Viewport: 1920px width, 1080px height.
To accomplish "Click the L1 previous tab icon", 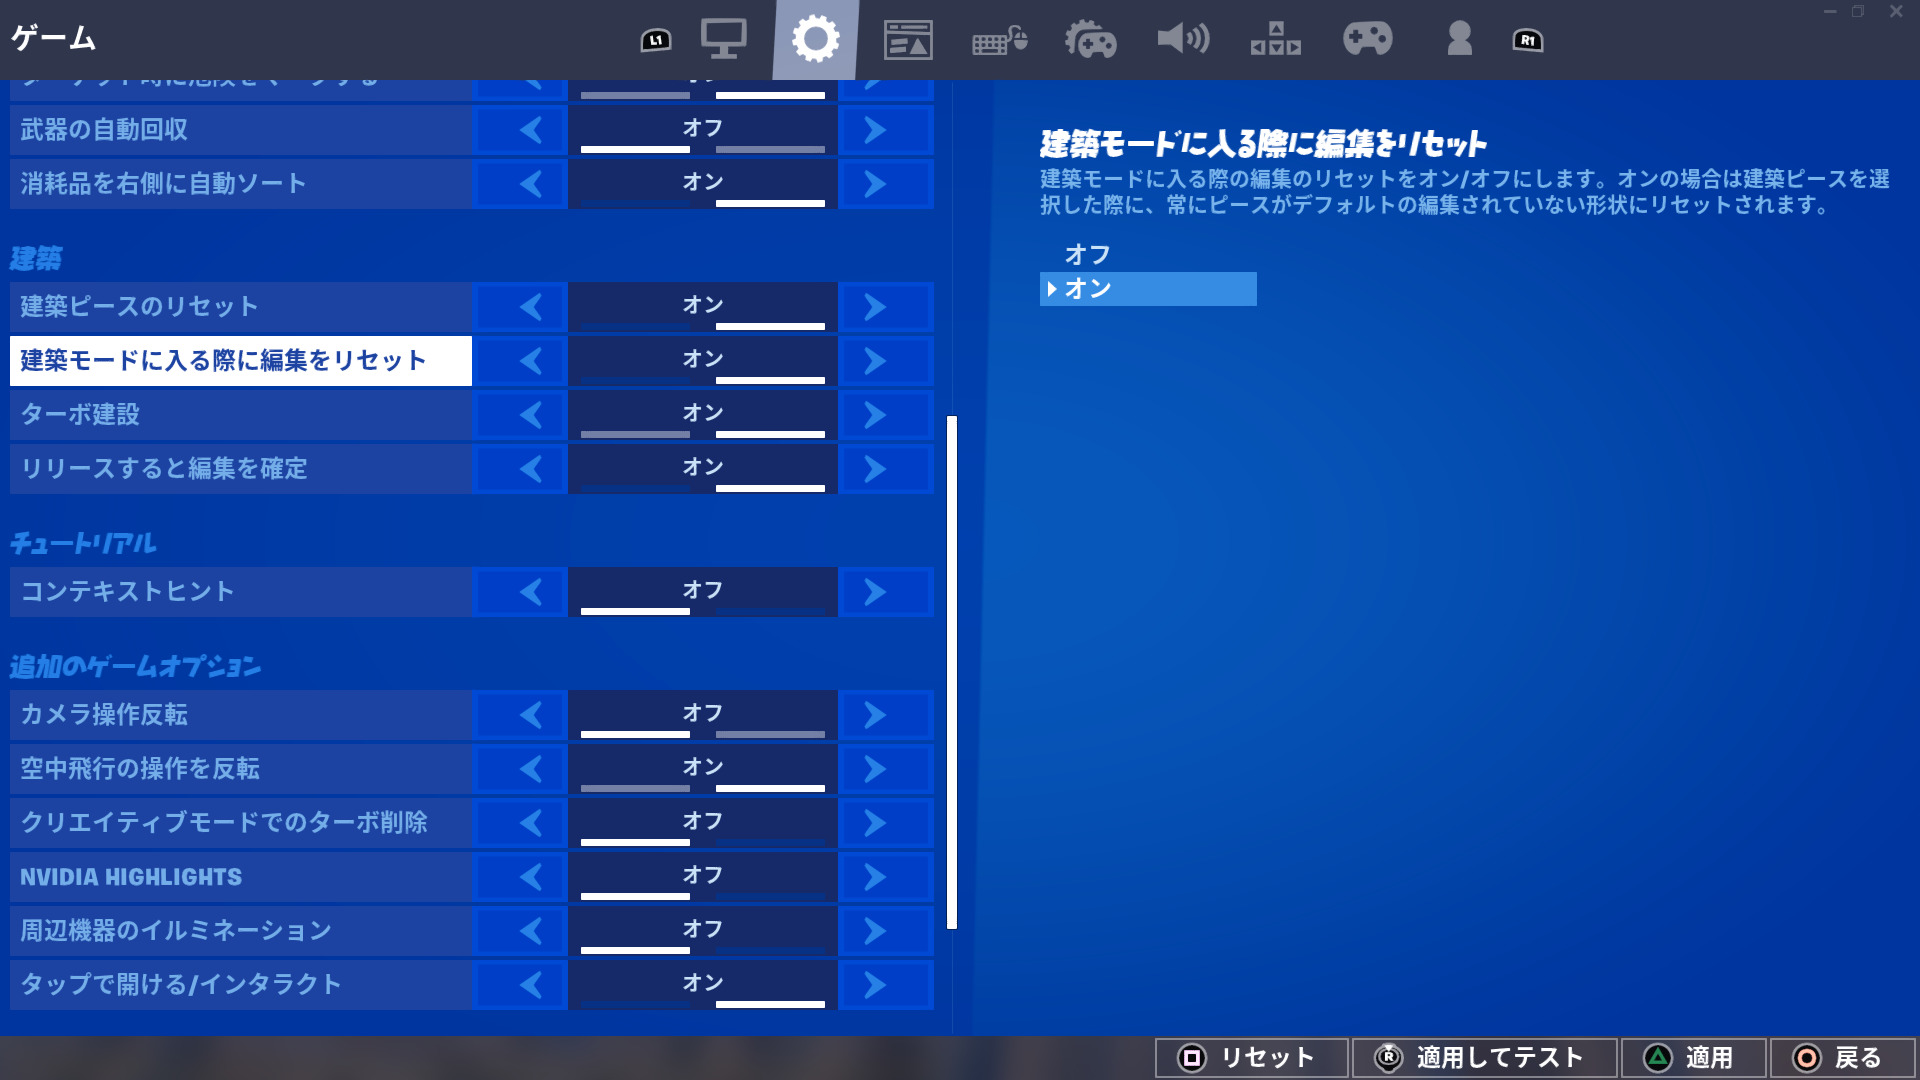I will (656, 40).
